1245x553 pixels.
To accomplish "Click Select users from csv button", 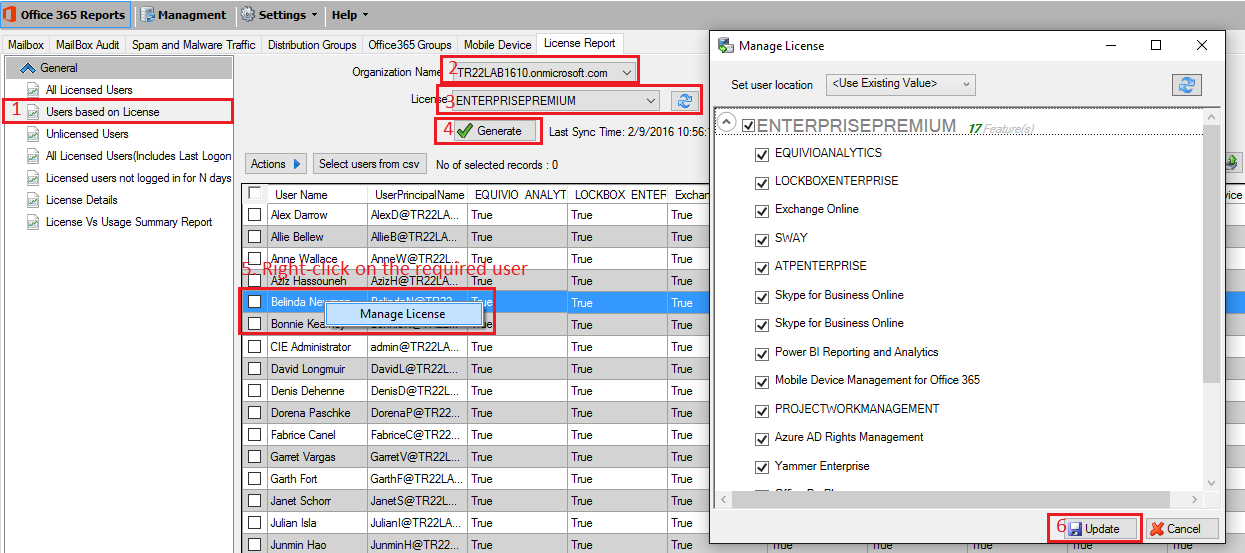I will pos(369,164).
